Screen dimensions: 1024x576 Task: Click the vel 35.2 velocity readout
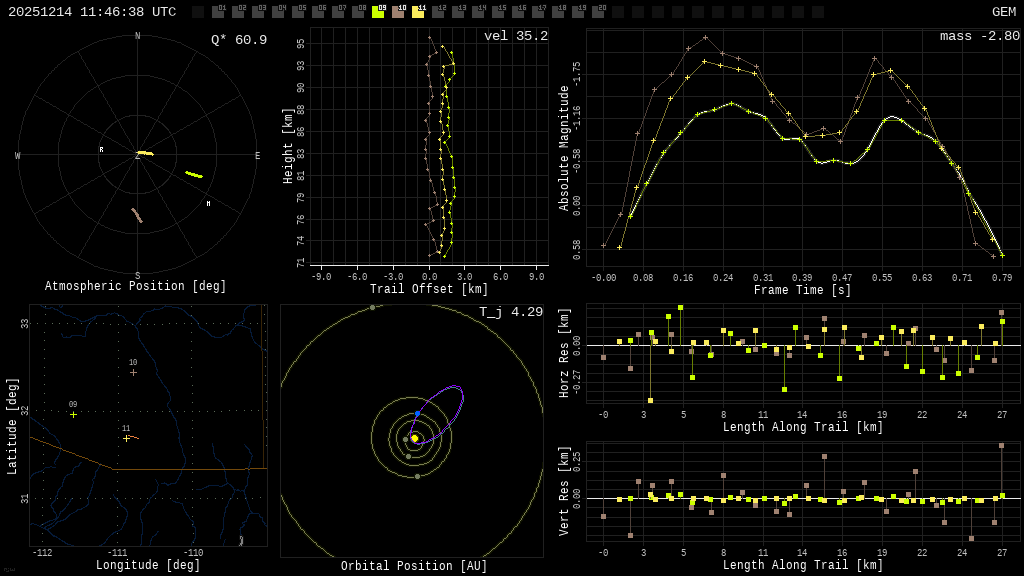pos(515,36)
